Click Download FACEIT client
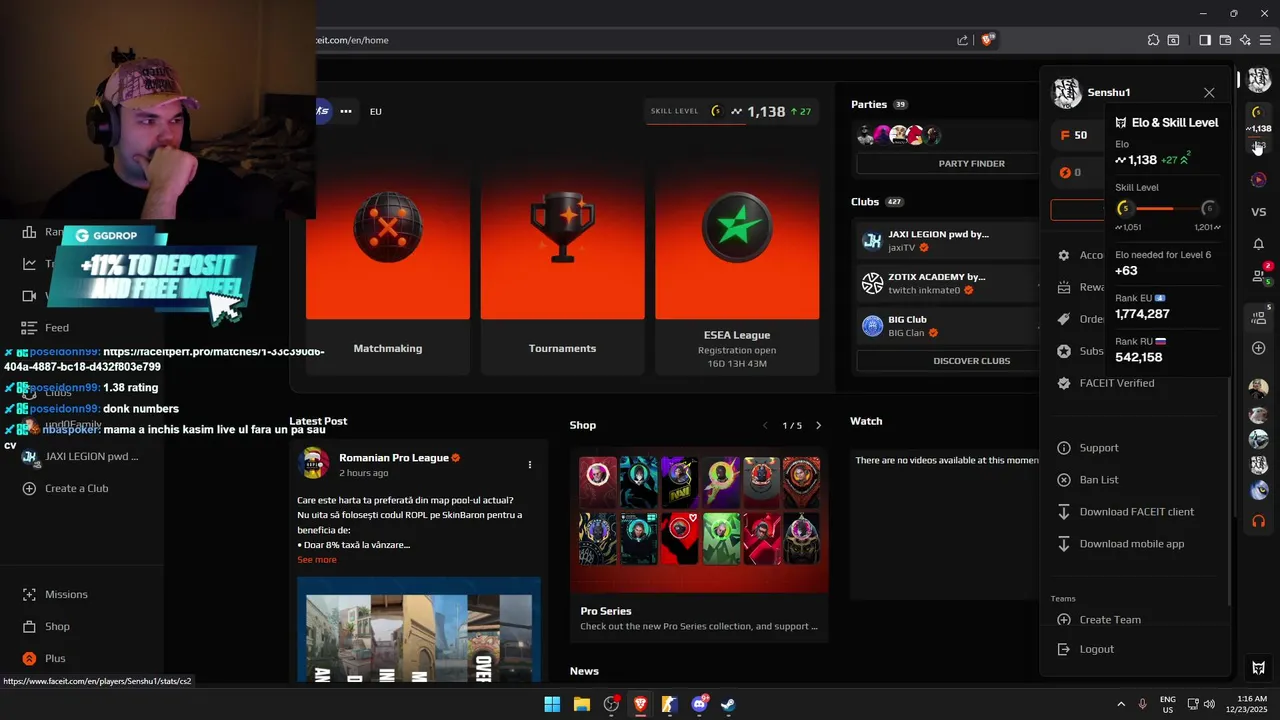The image size is (1280, 720). pyautogui.click(x=1136, y=512)
